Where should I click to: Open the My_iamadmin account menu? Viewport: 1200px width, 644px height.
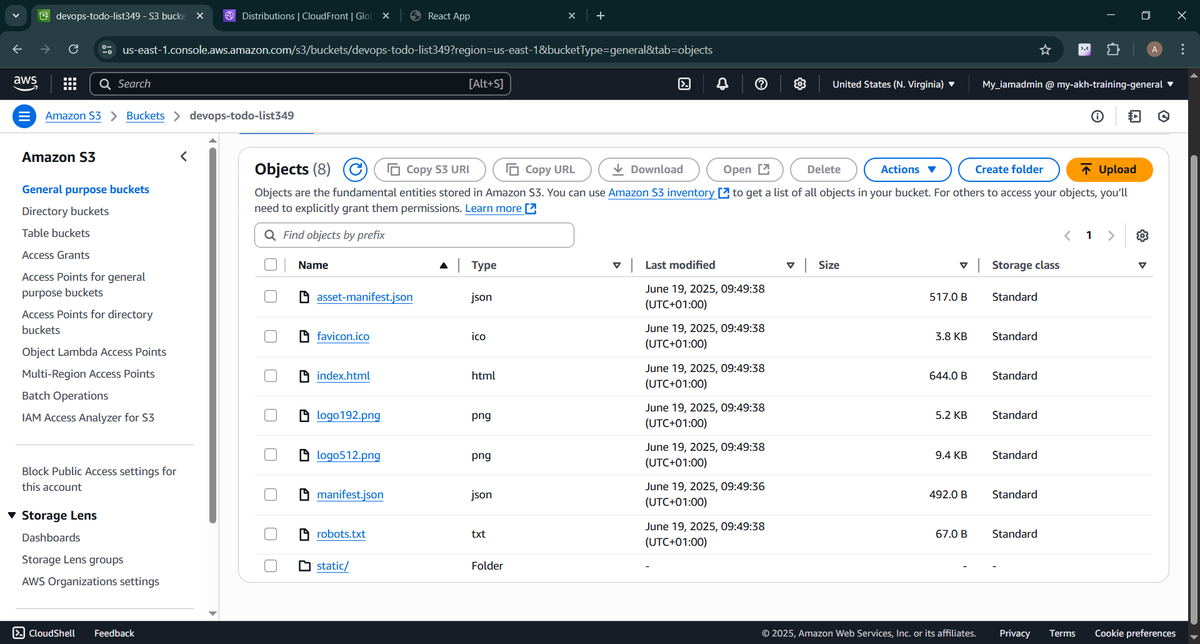[1078, 84]
